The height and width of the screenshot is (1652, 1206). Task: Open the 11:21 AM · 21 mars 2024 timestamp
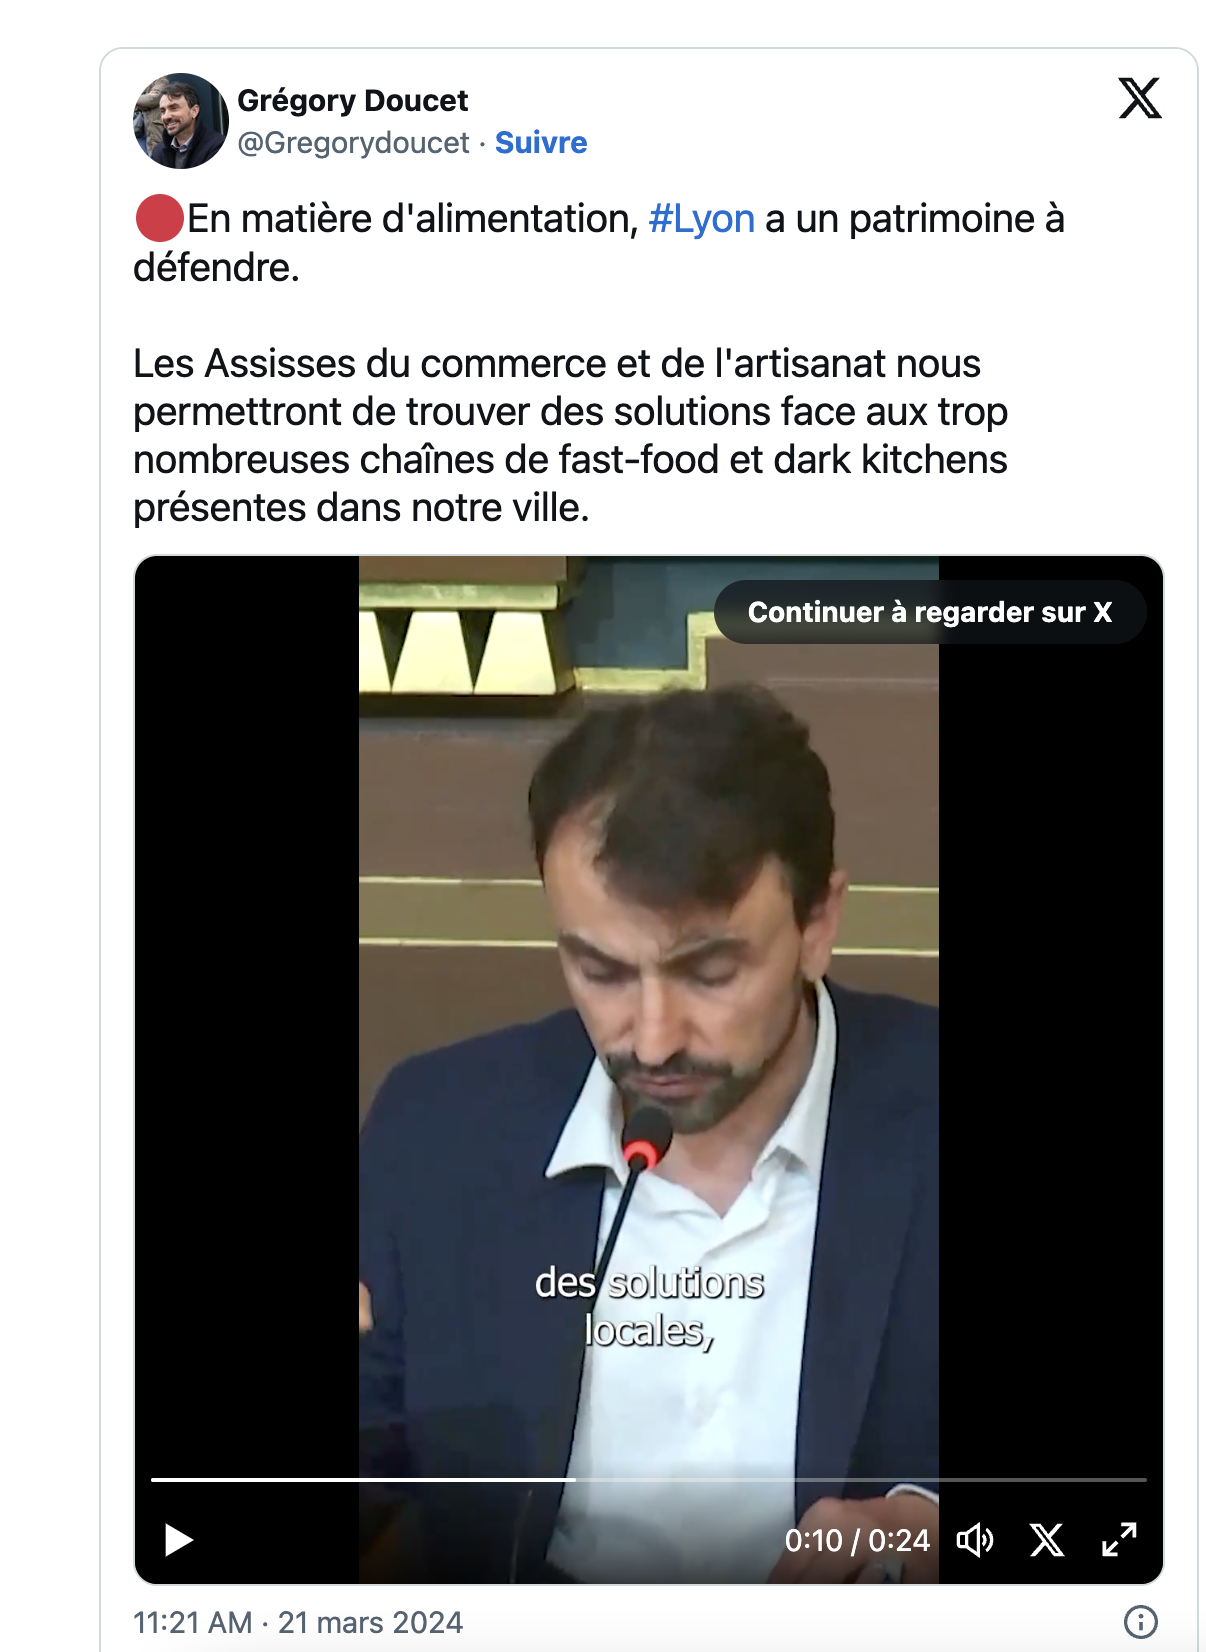[298, 1622]
